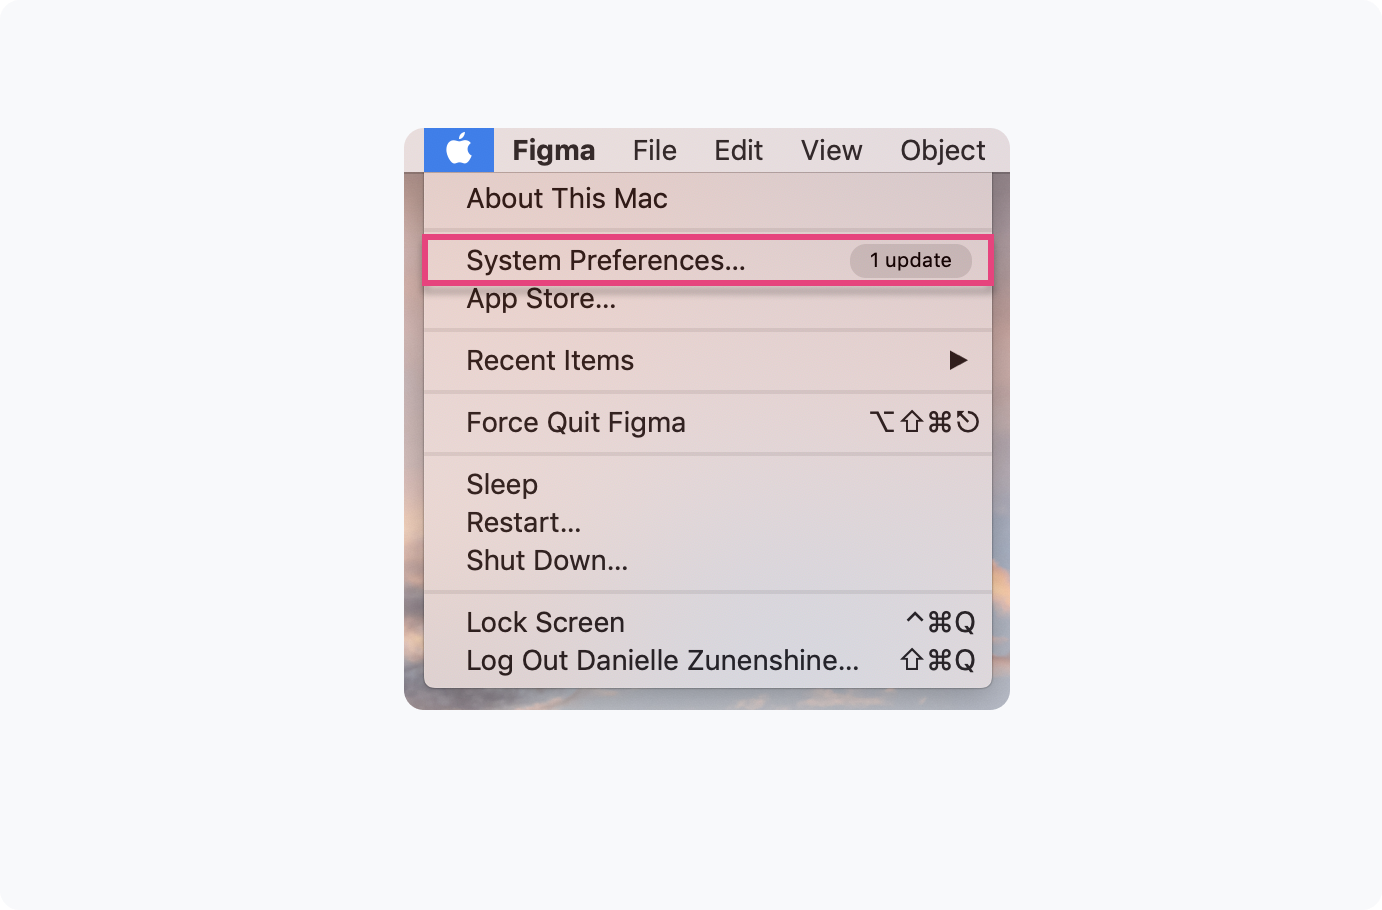Select About This Mac
The width and height of the screenshot is (1382, 910).
click(566, 198)
